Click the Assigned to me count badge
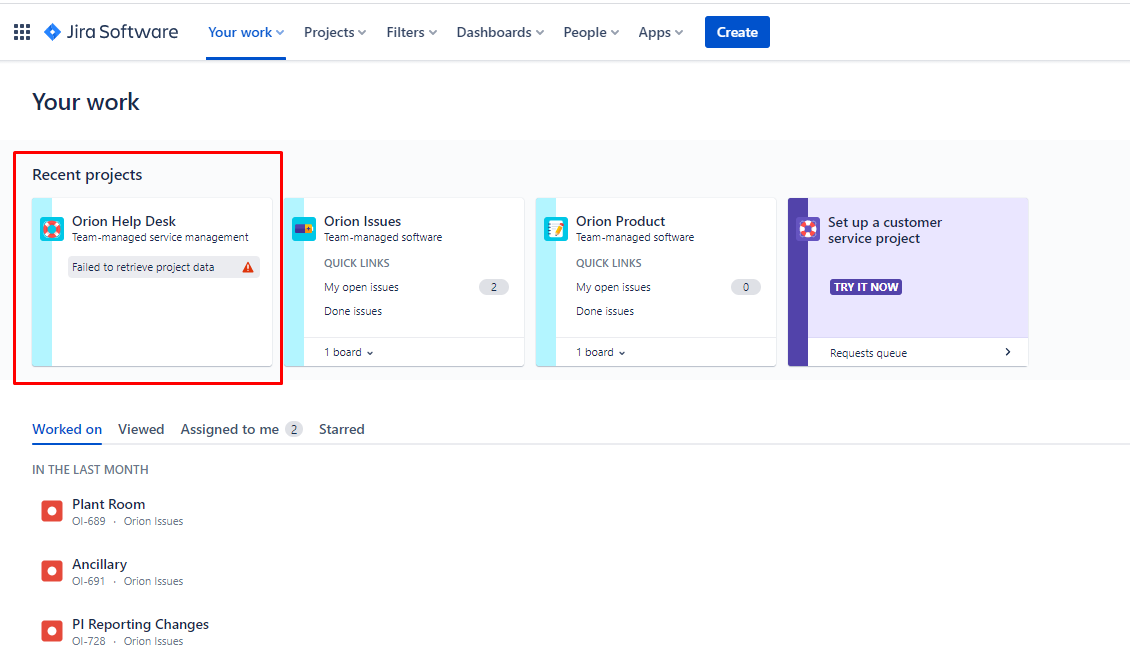1130x659 pixels. [293, 429]
